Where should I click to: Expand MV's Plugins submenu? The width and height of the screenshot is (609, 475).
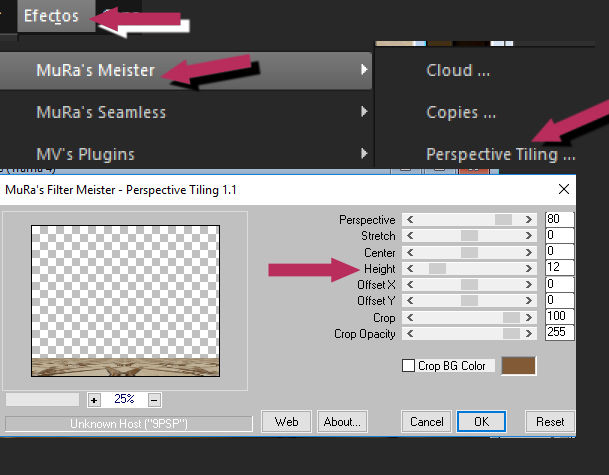(85, 154)
